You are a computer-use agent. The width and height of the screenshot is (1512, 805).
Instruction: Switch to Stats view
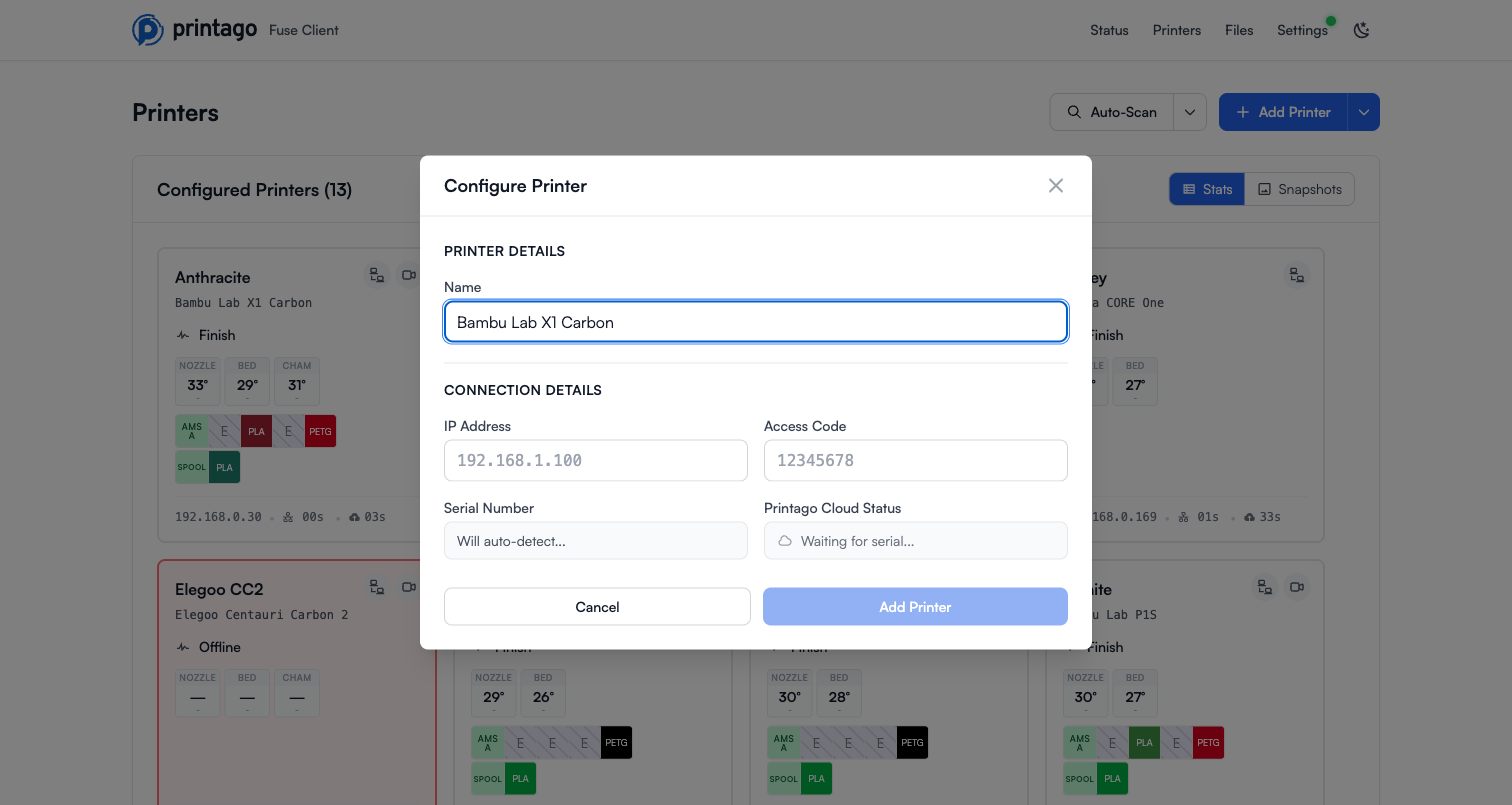(1207, 189)
